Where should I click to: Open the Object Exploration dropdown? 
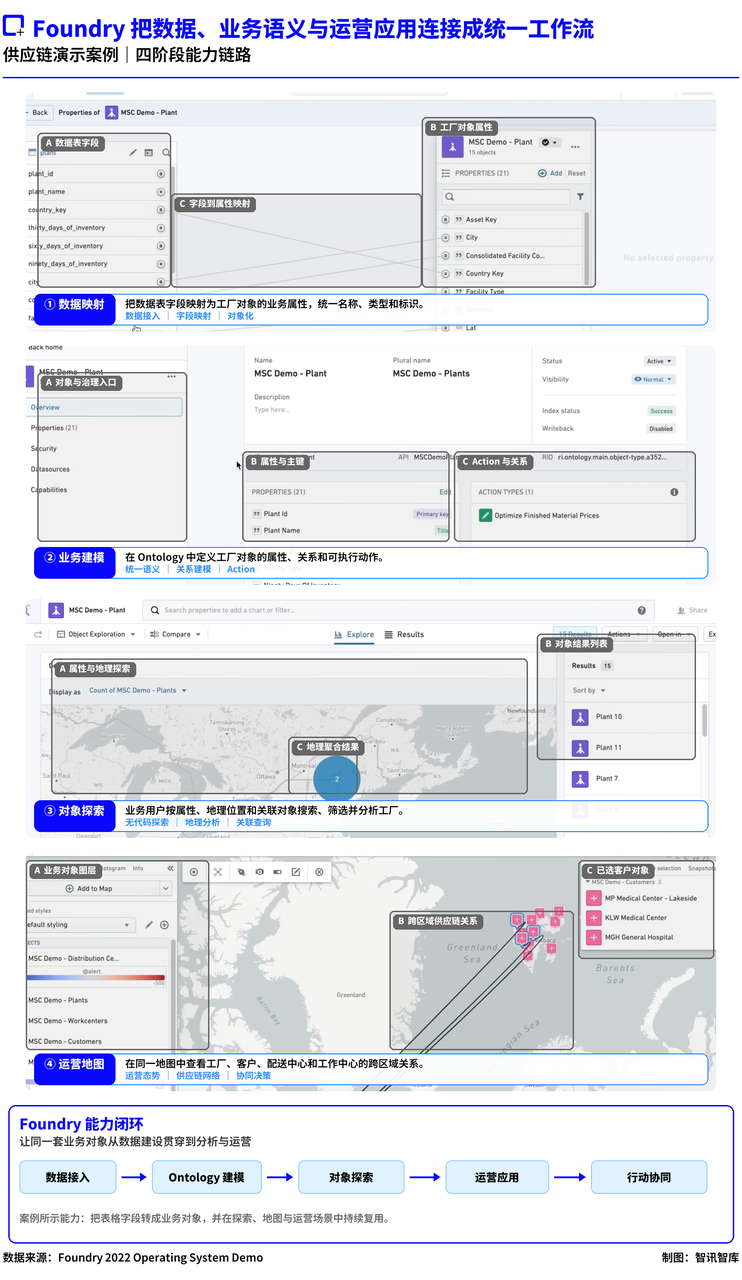point(98,634)
